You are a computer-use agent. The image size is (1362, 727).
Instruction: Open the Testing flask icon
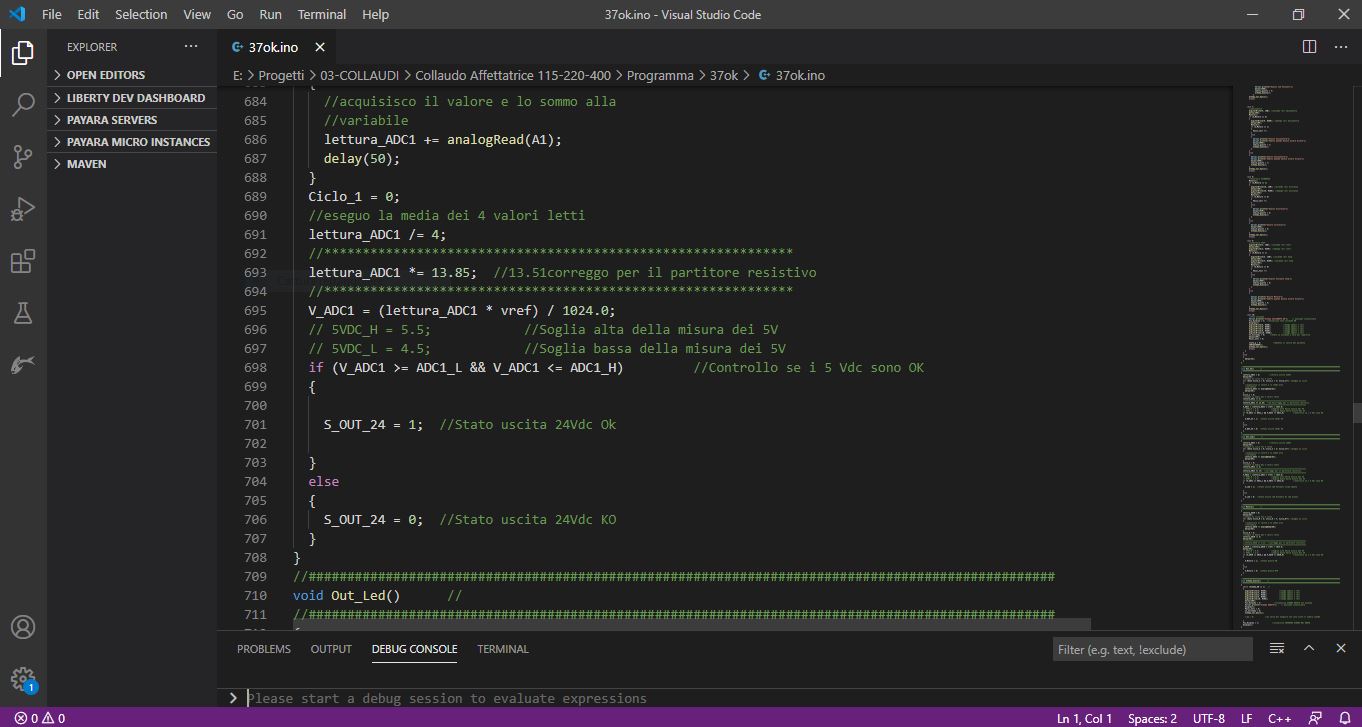(22, 314)
